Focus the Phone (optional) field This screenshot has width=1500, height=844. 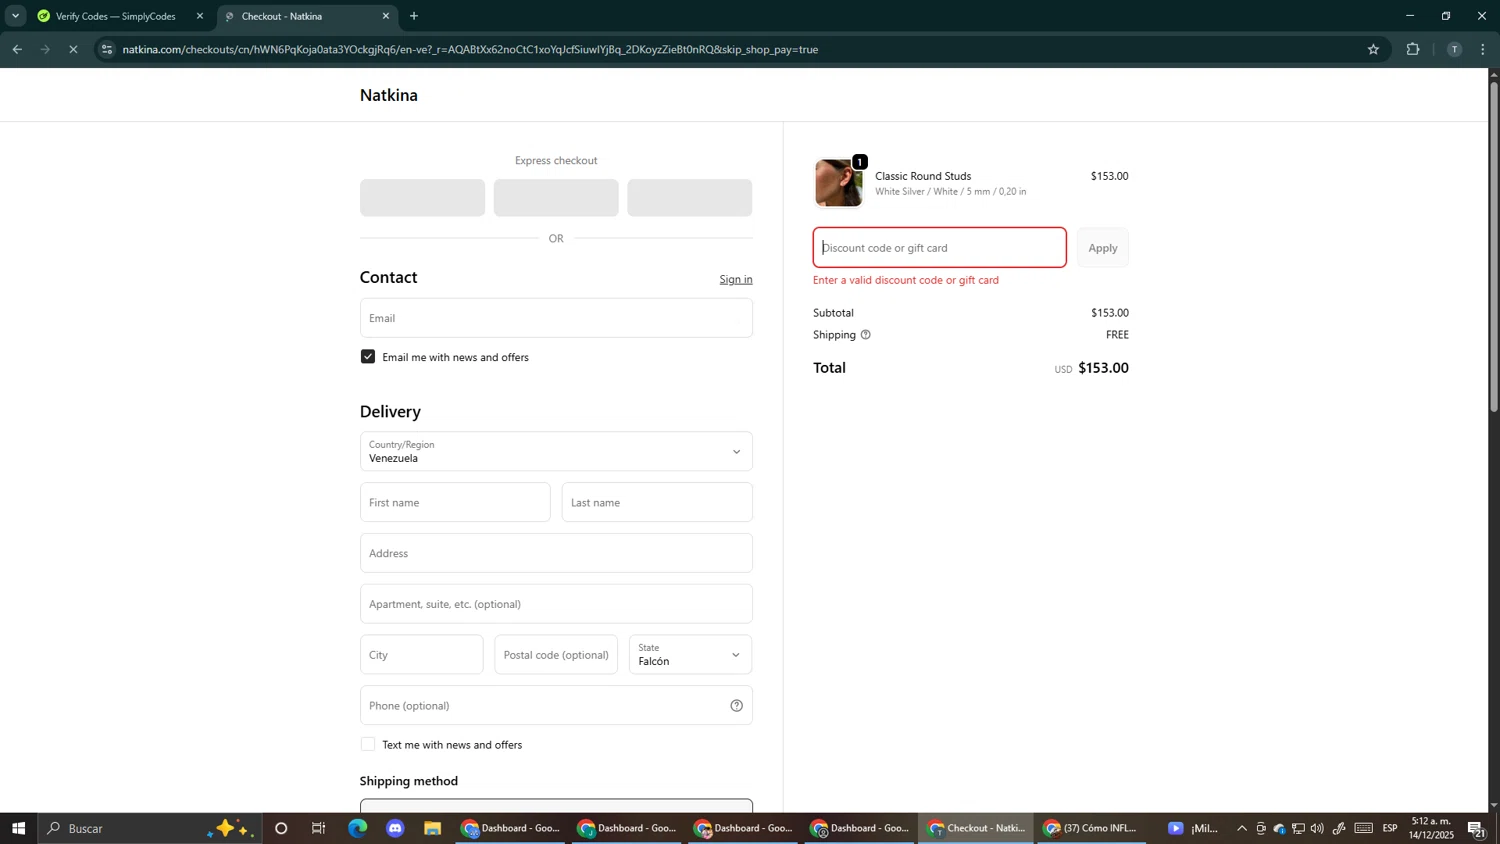pos(556,706)
